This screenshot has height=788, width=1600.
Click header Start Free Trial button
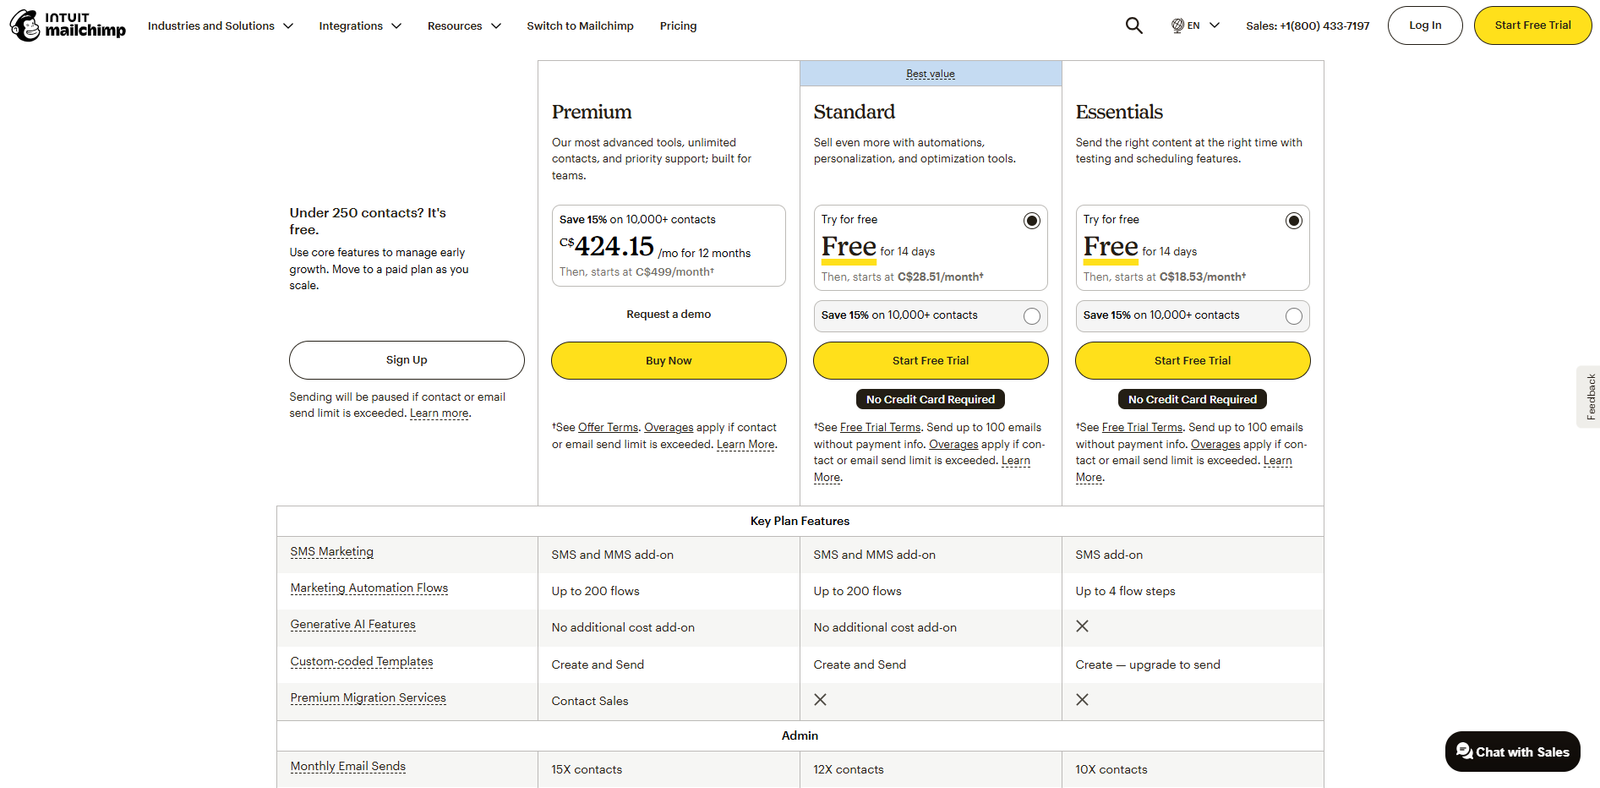coord(1533,26)
